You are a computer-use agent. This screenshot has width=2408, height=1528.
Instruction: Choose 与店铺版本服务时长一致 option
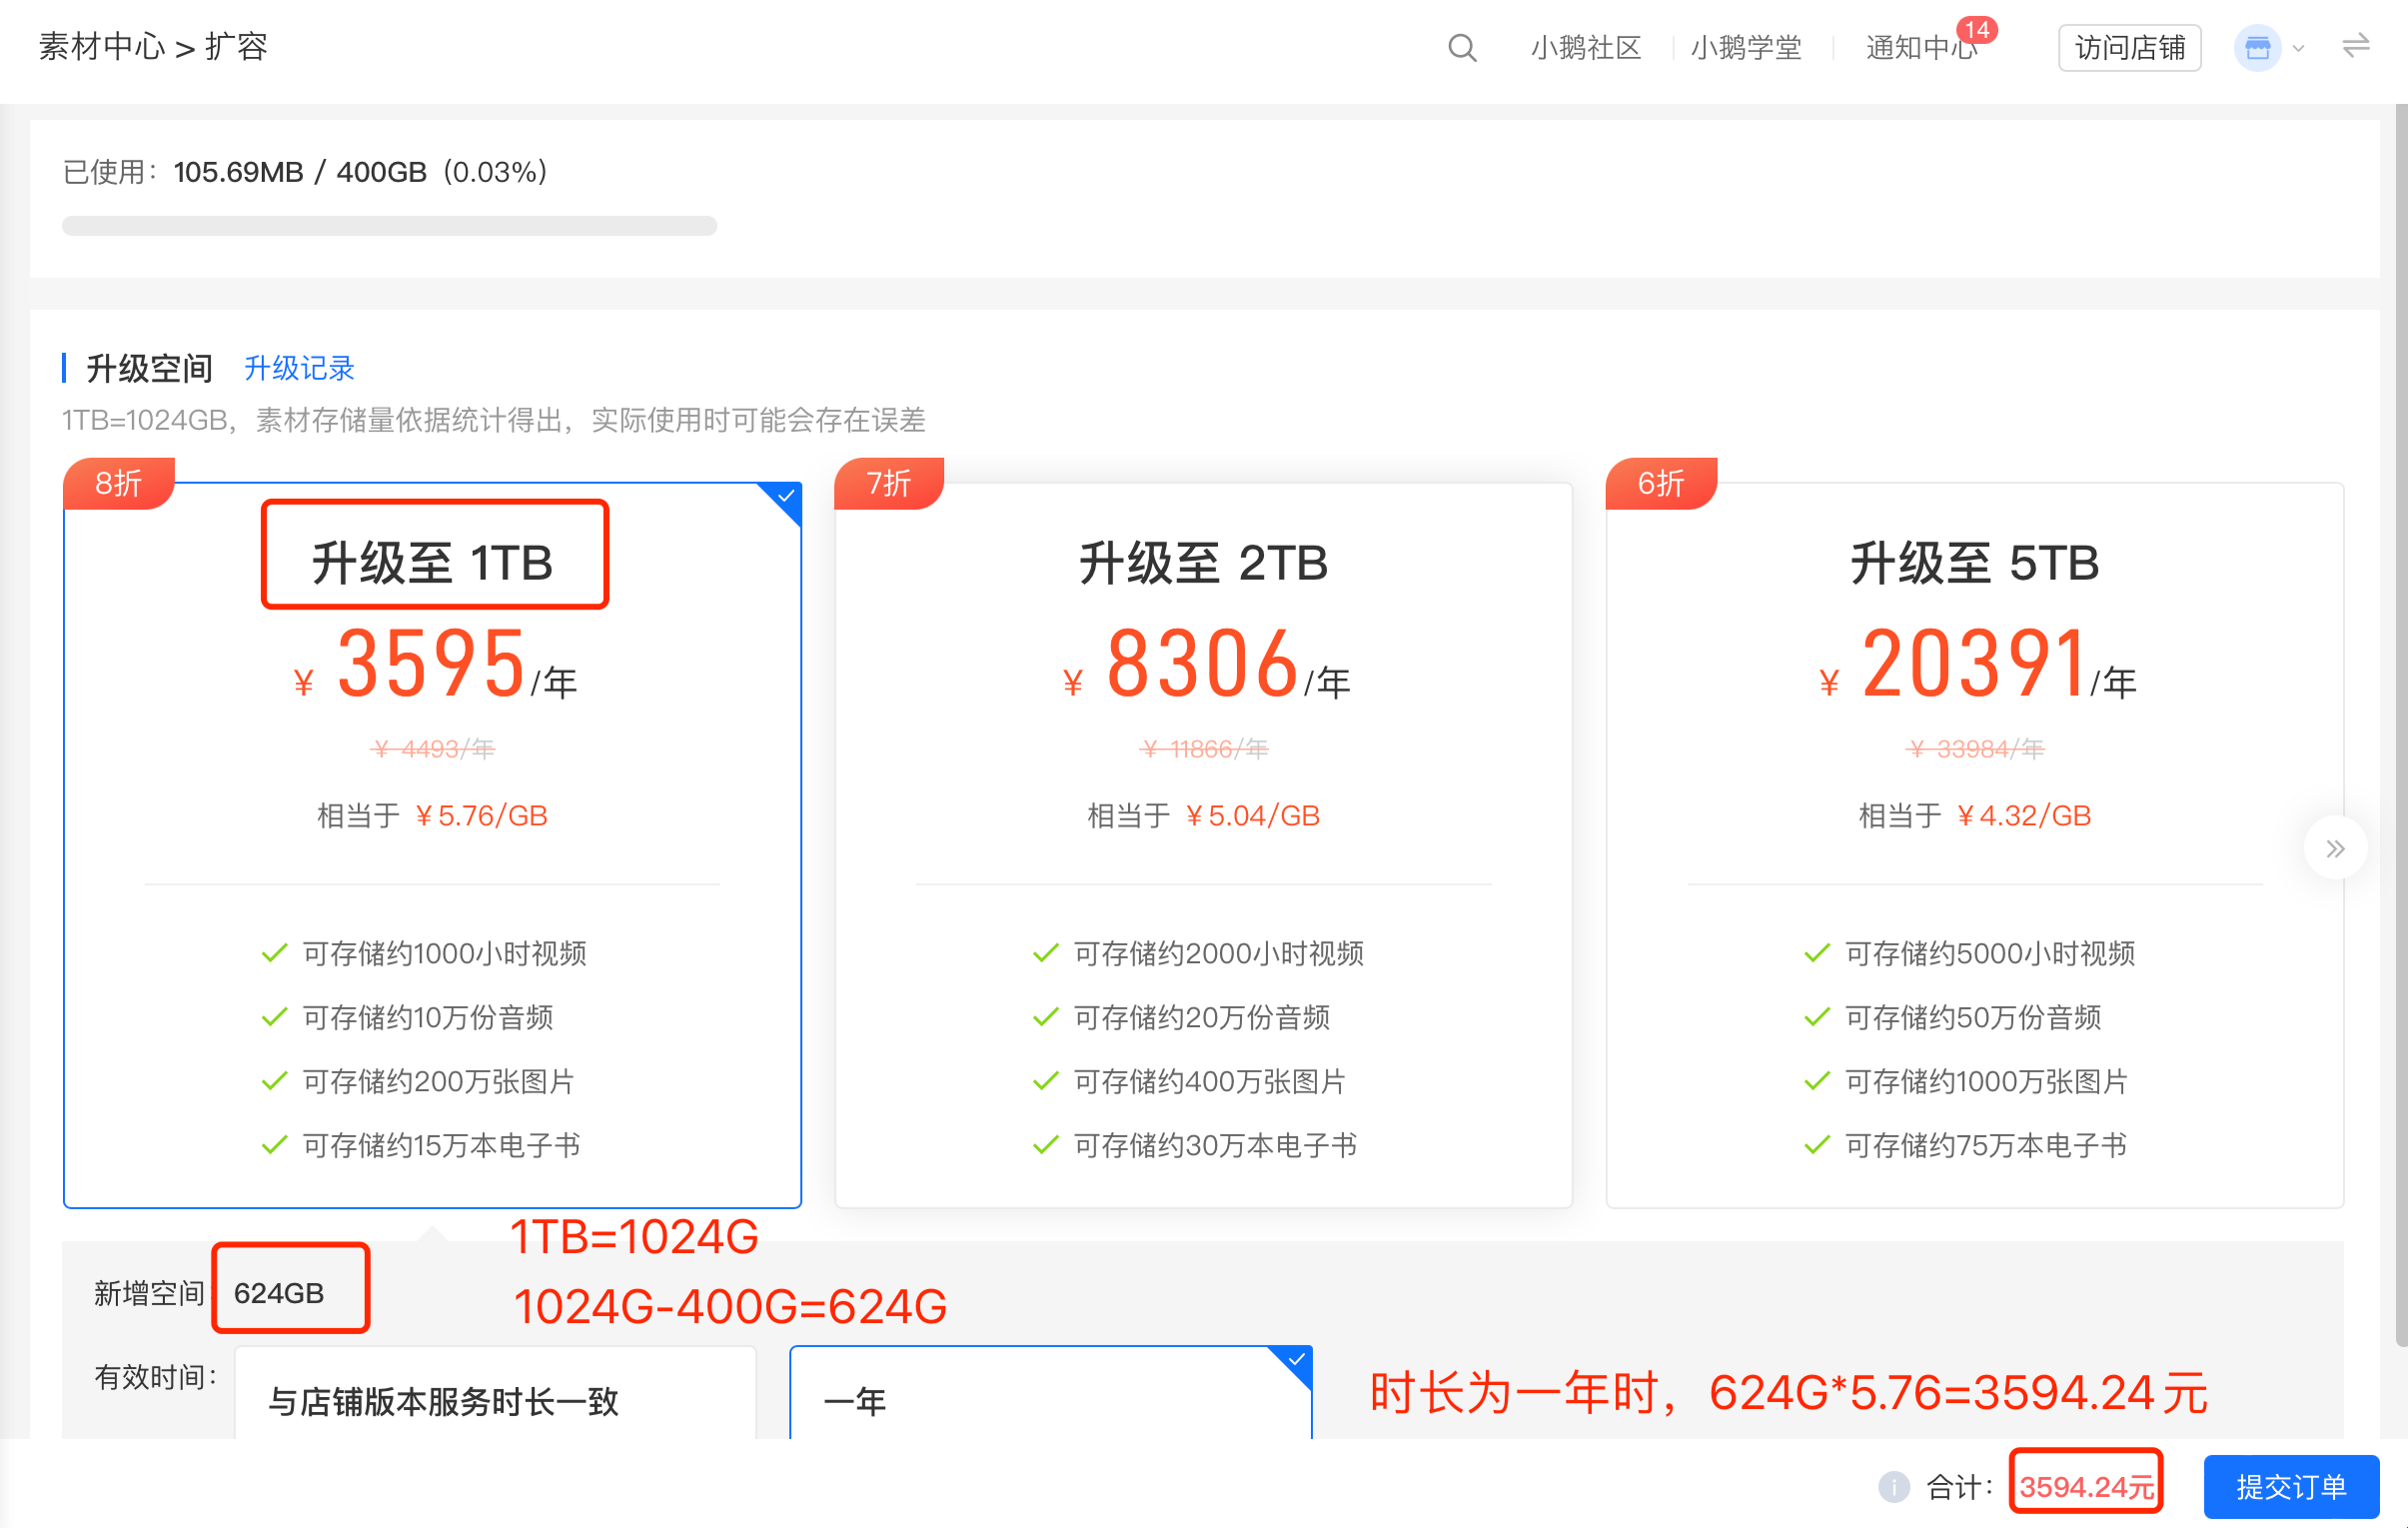[x=495, y=1393]
